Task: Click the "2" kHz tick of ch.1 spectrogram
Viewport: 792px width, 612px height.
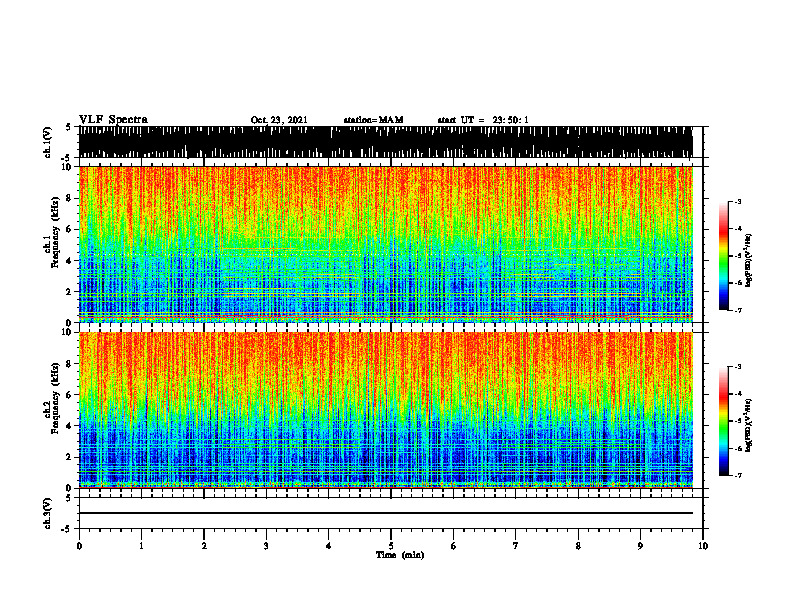Action: coord(69,291)
